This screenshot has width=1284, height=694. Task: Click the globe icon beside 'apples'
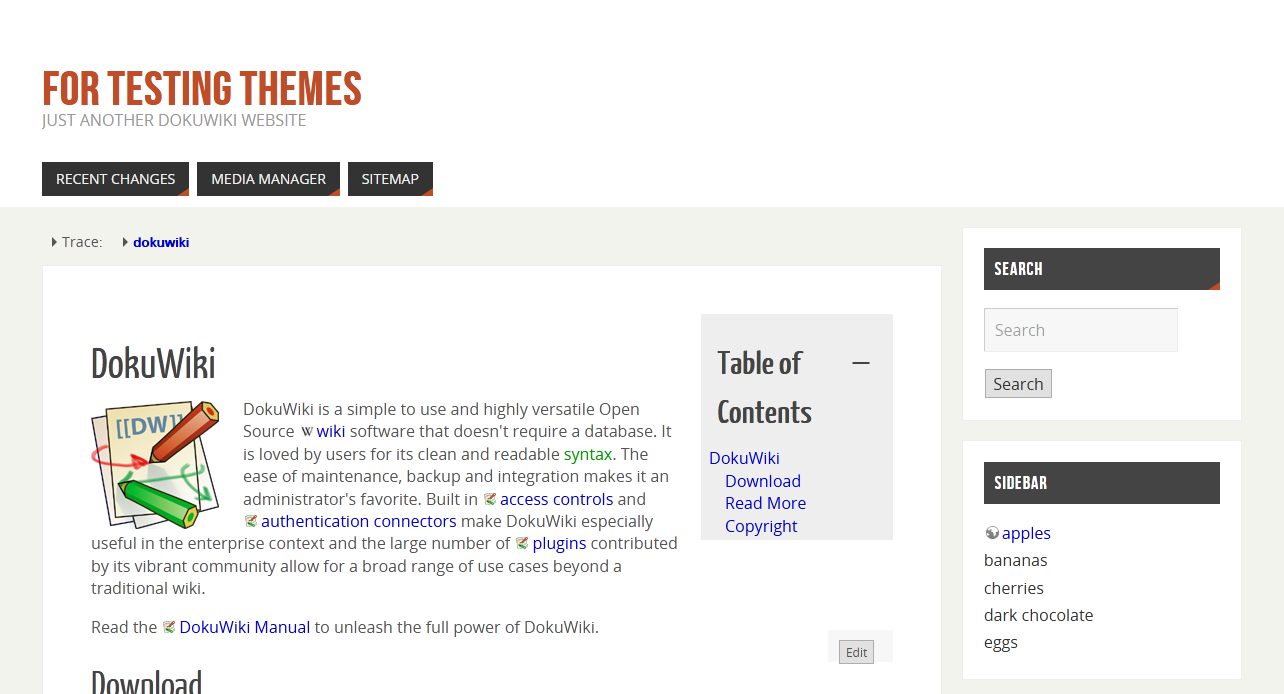pos(991,532)
